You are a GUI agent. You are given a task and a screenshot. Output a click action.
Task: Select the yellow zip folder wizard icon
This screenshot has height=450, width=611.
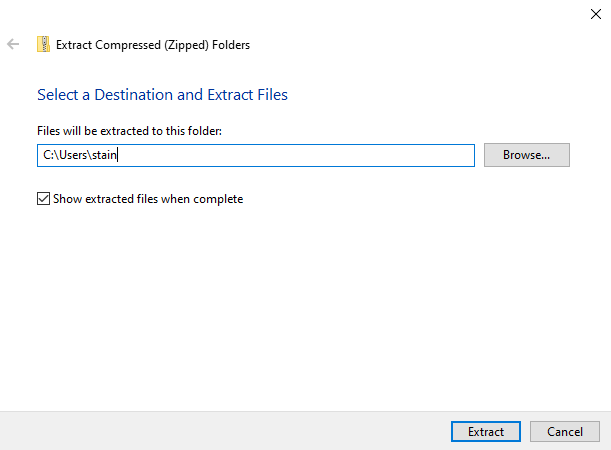coord(43,44)
